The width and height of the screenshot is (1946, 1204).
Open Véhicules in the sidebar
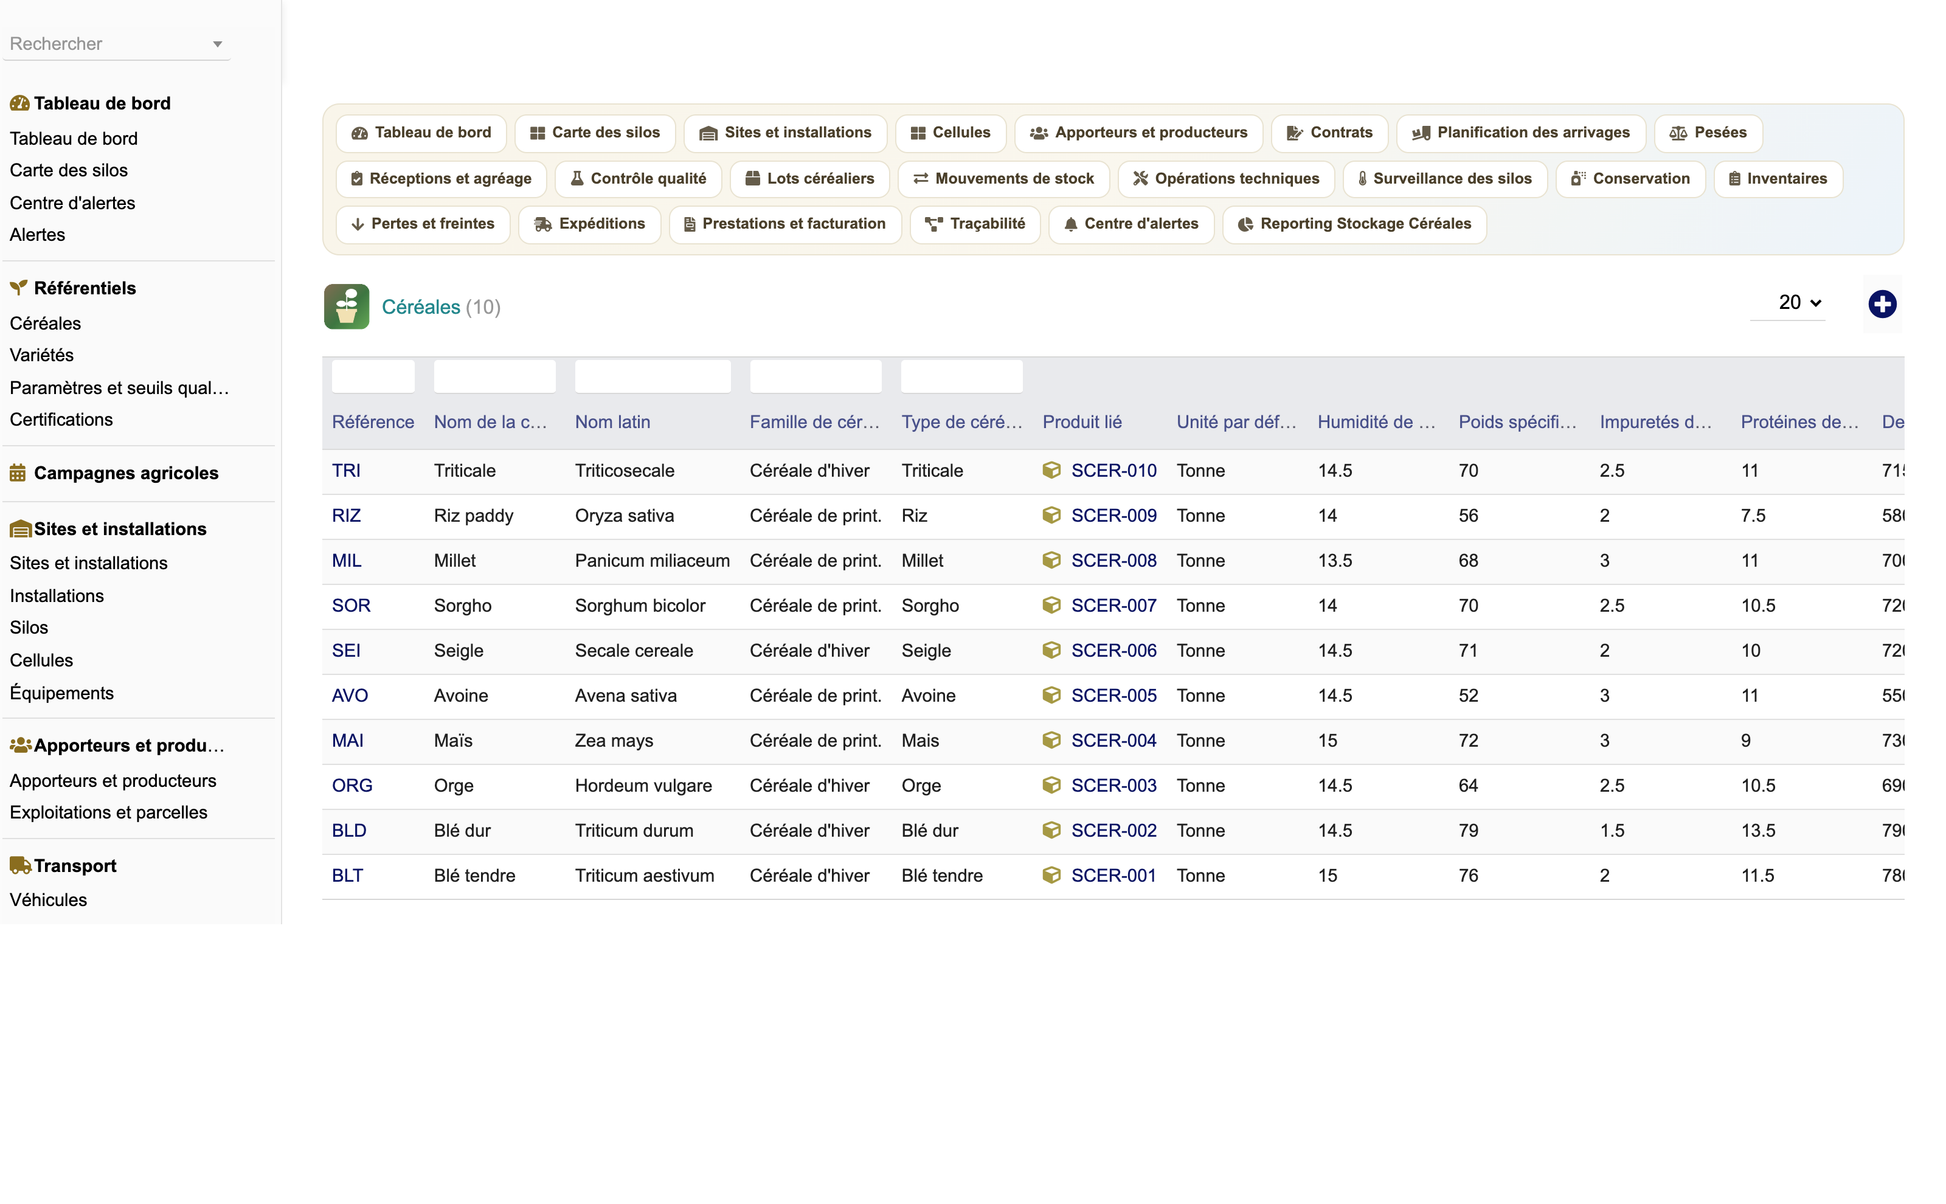[x=48, y=900]
